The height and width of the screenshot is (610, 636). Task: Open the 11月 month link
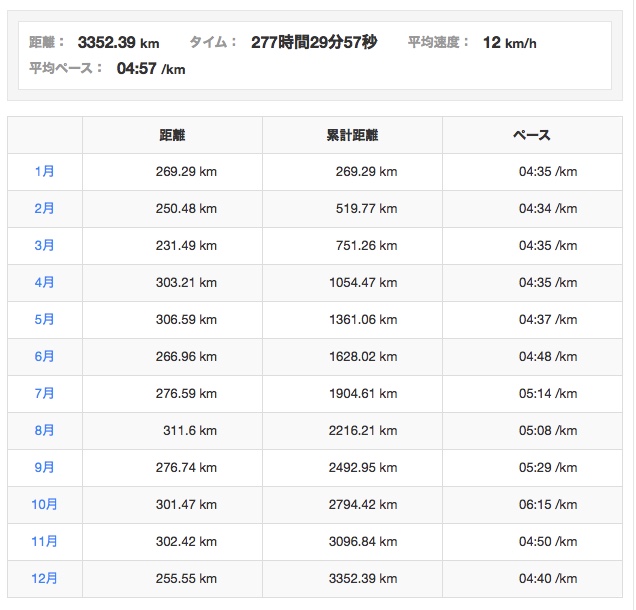44,542
